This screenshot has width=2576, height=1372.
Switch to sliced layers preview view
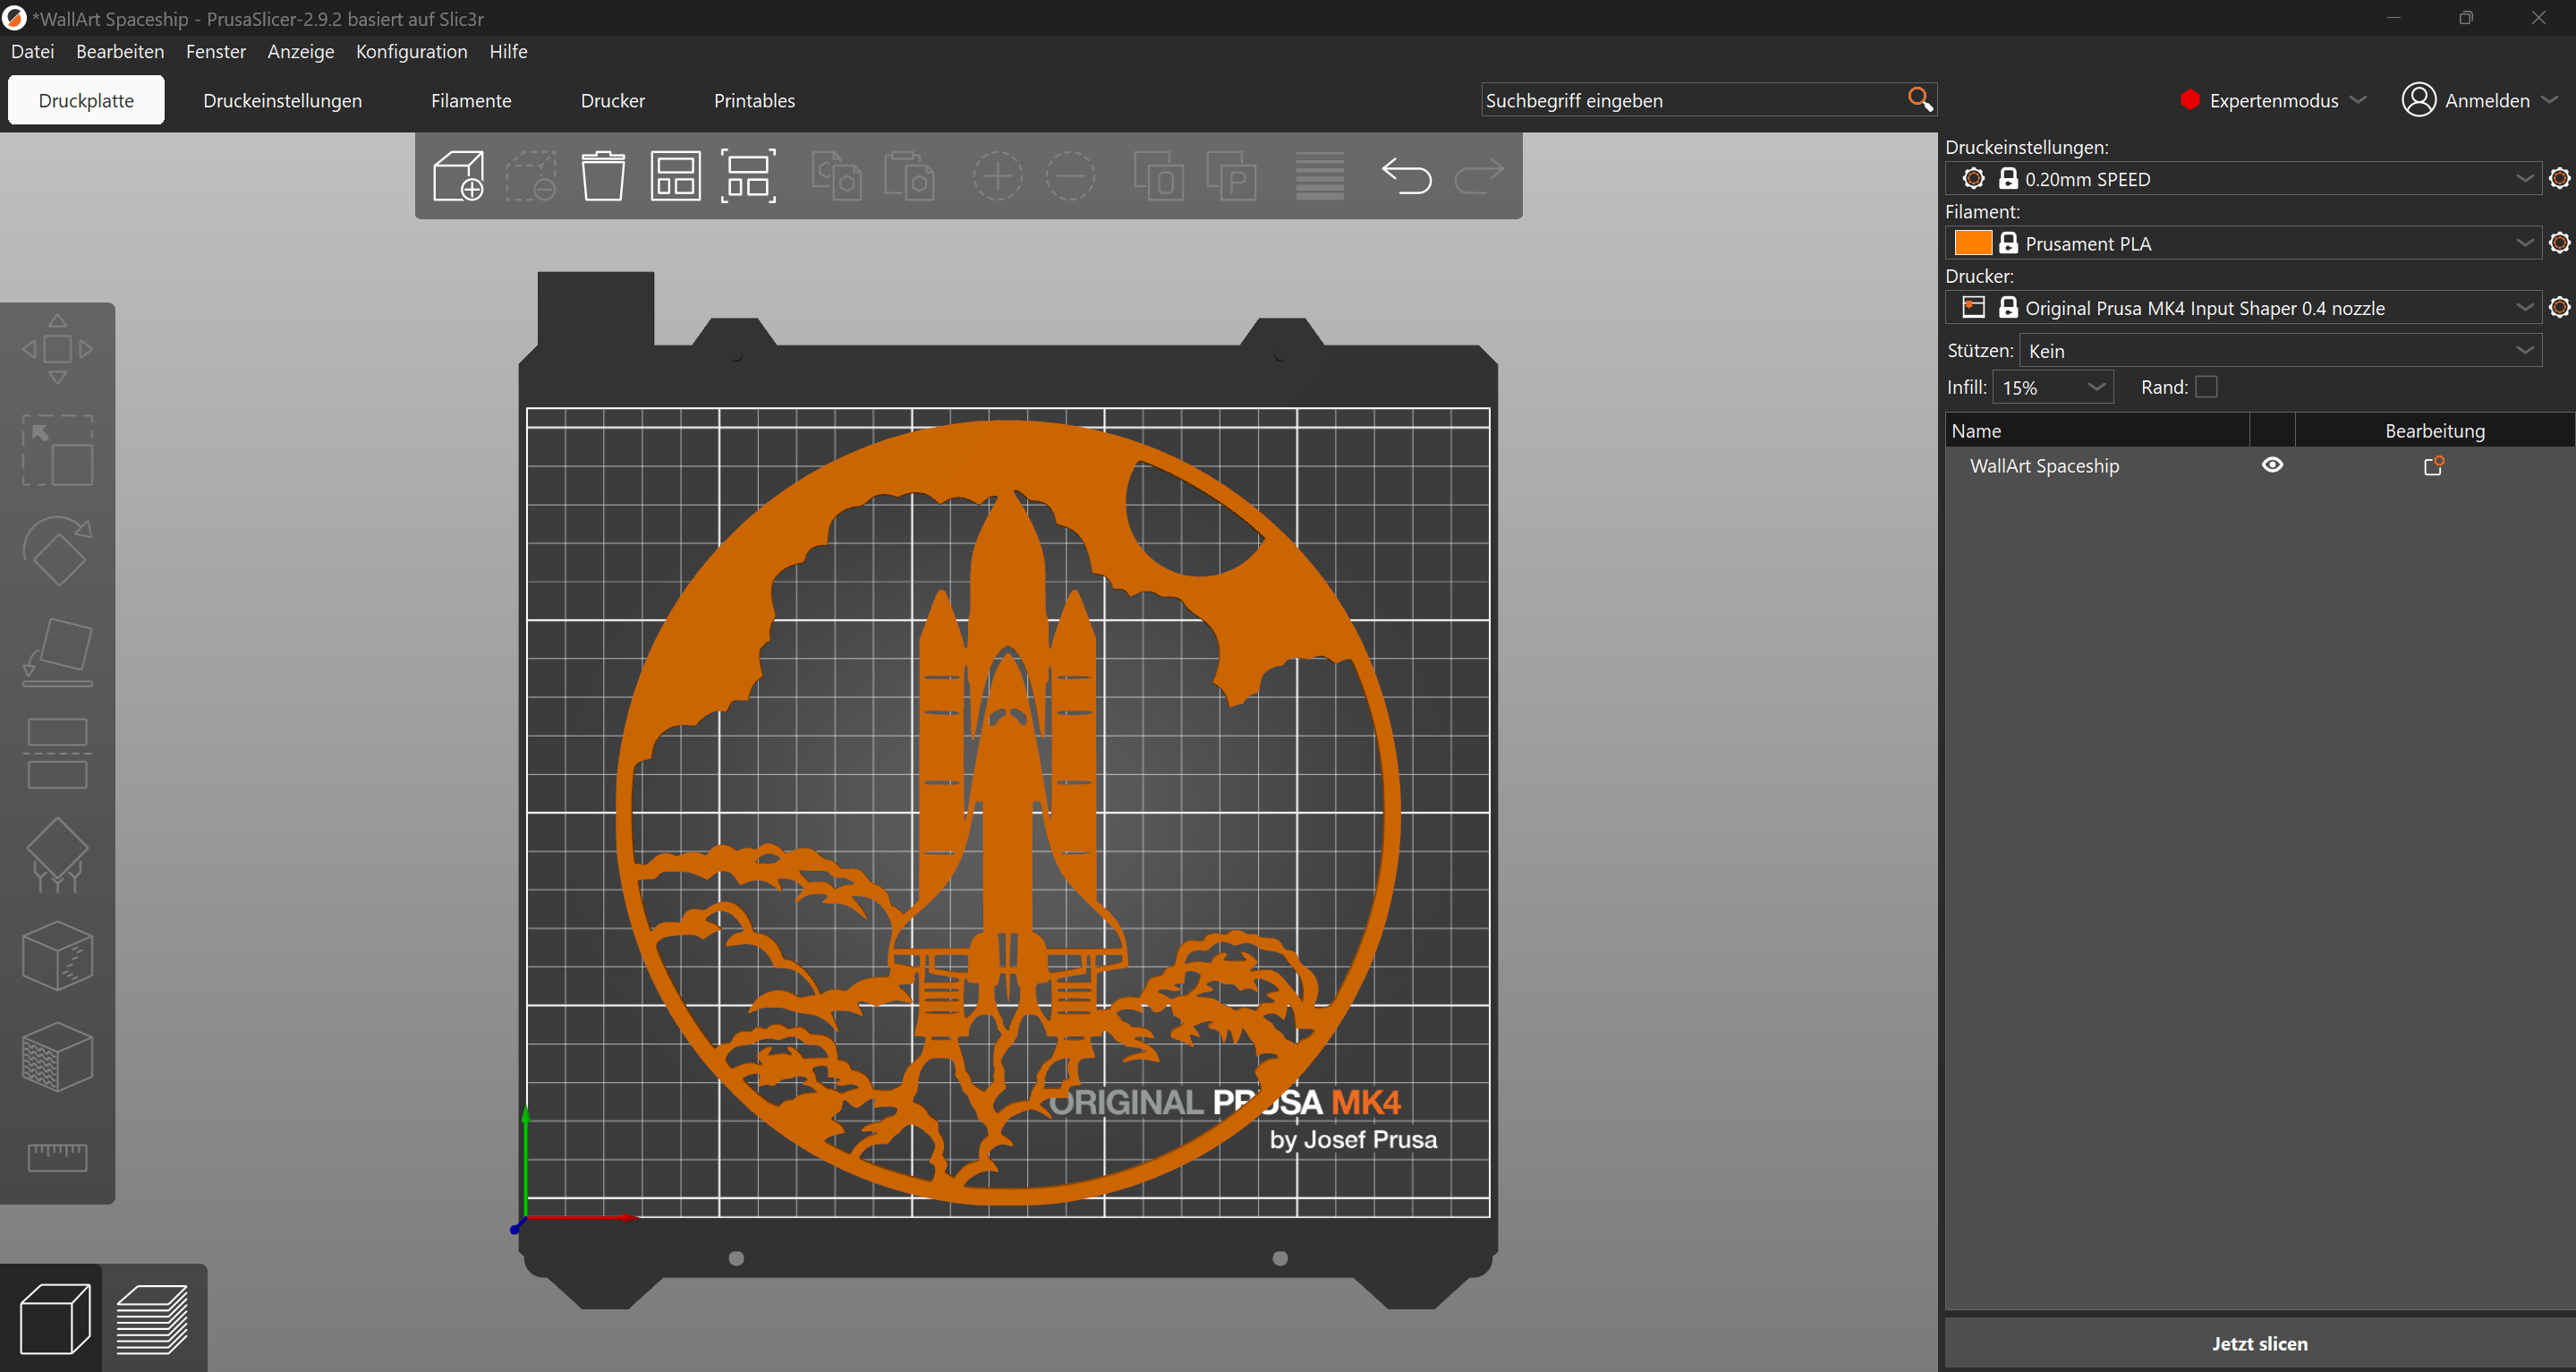click(153, 1319)
